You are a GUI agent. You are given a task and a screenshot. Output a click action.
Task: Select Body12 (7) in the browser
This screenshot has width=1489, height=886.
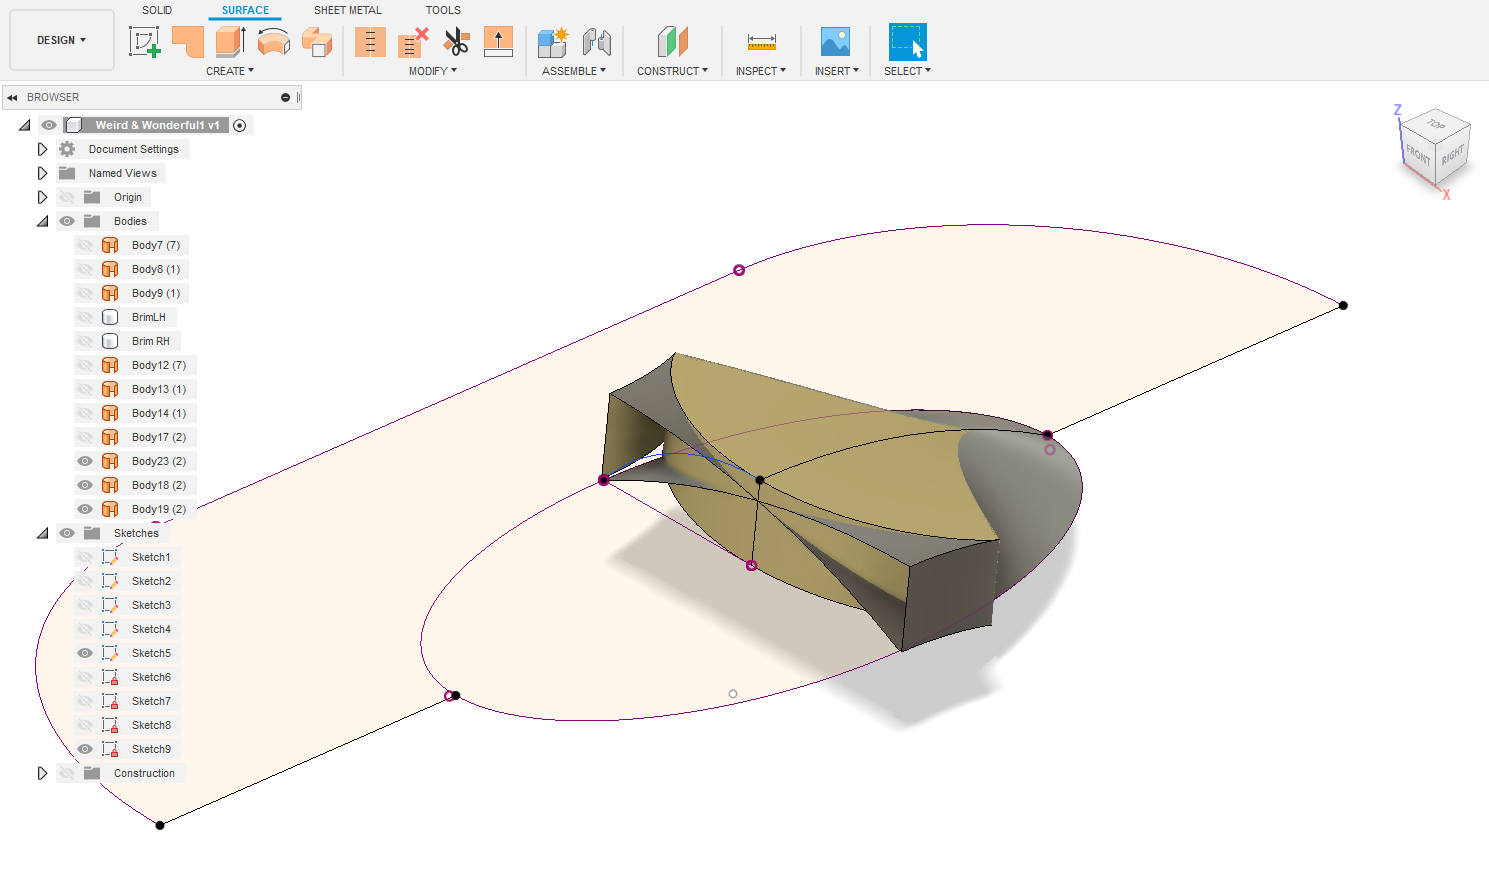159,365
